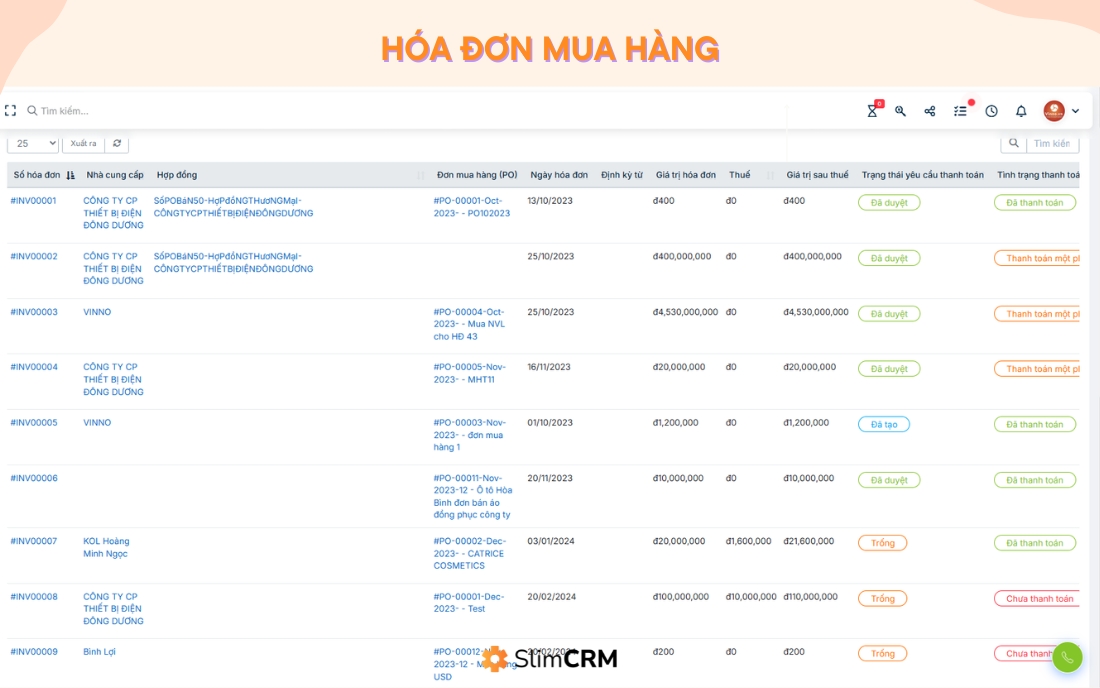1100x688 pixels.
Task: Click the table search magnifier icon
Action: click(x=1014, y=143)
